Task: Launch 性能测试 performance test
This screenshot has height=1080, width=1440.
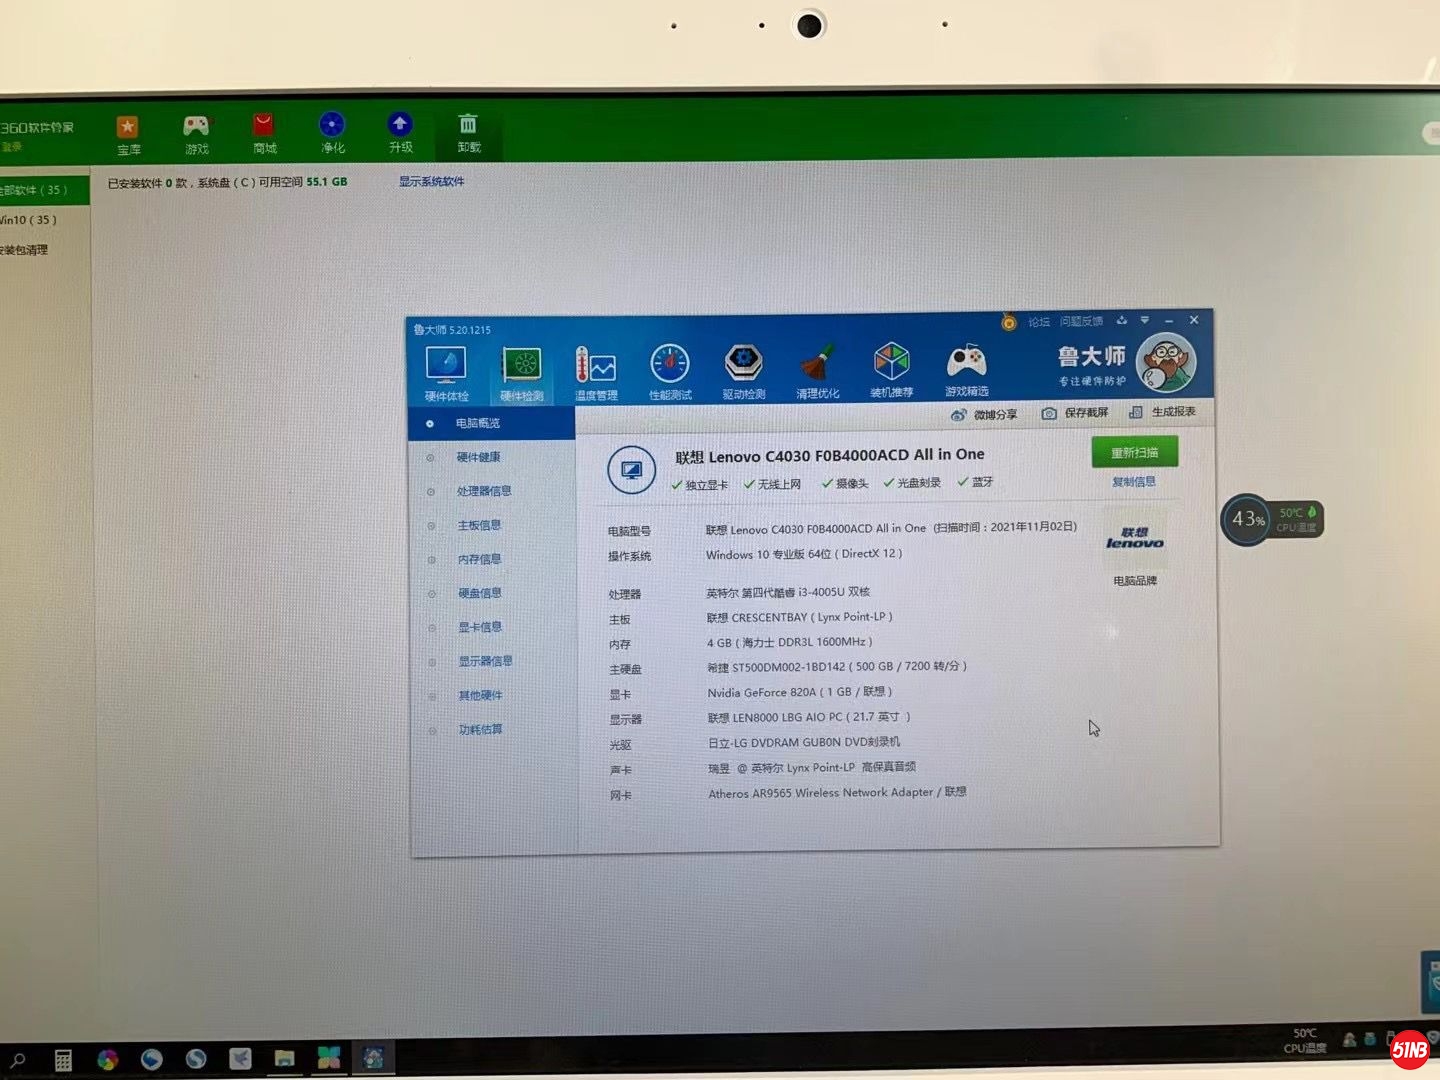Action: [670, 372]
